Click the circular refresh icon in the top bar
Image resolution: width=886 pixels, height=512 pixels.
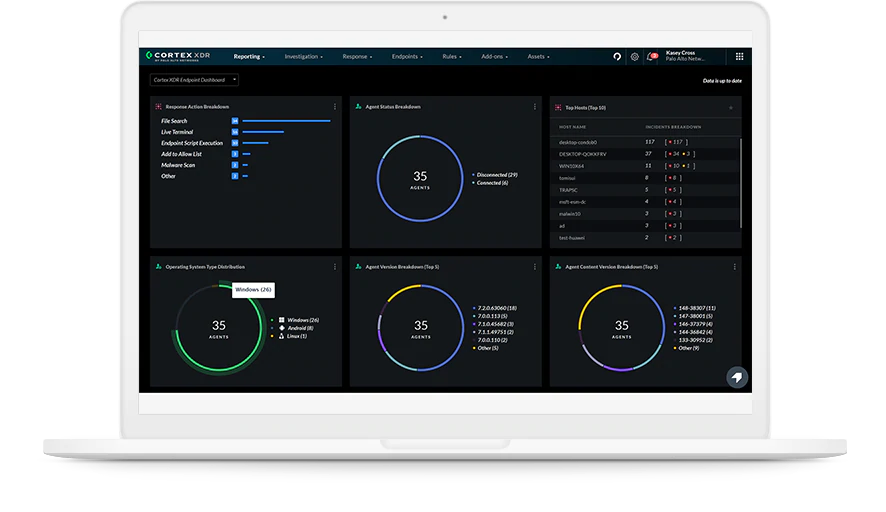coord(617,57)
